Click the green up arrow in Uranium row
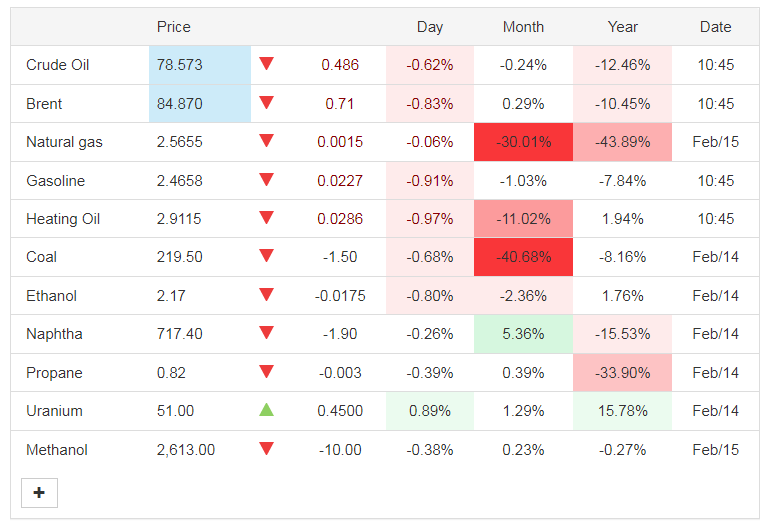This screenshot has width=766, height=527. [x=266, y=409]
